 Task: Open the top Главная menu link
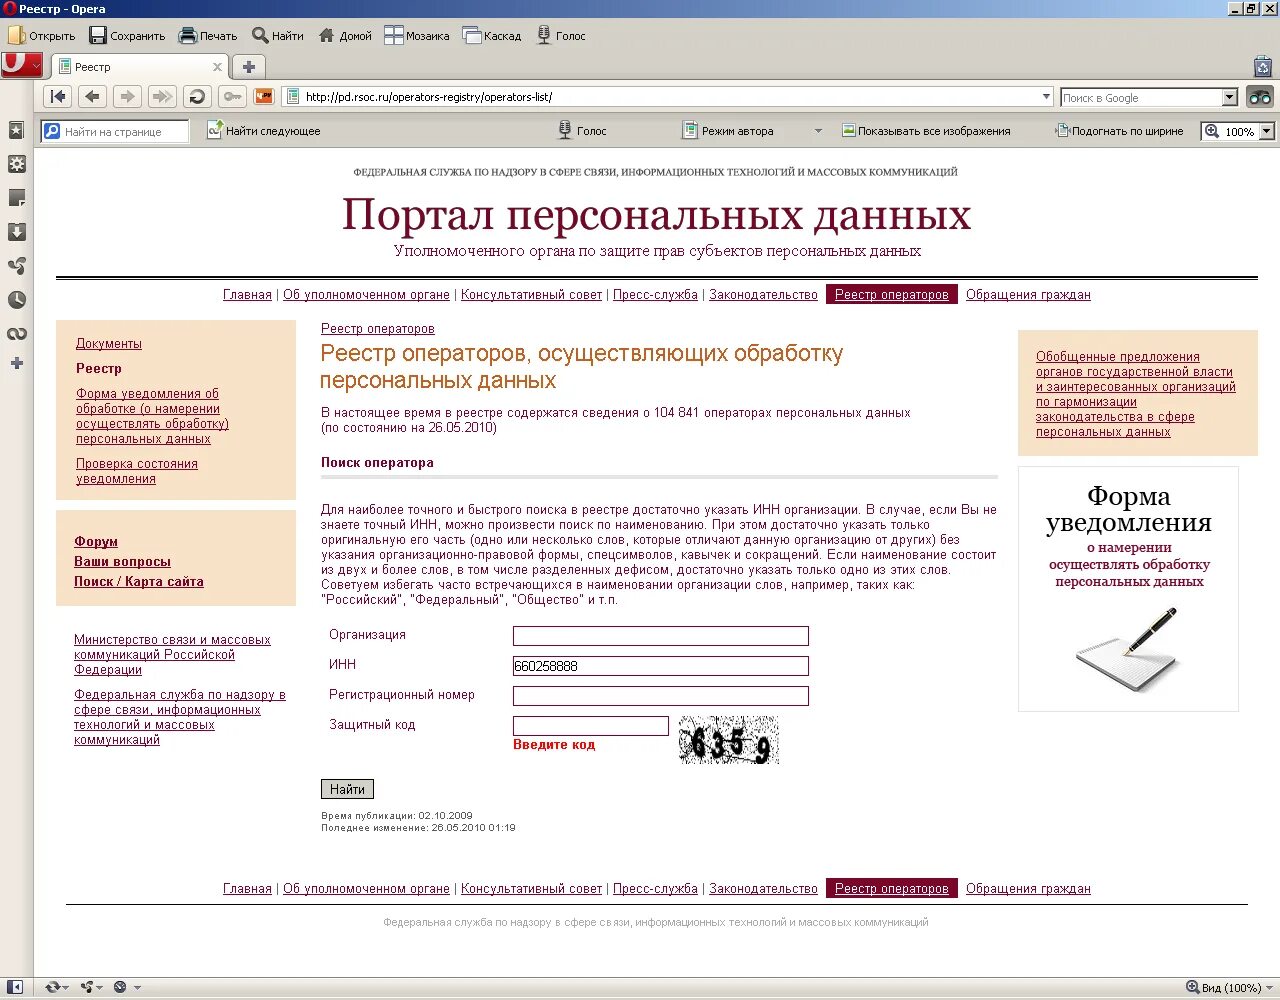pyautogui.click(x=247, y=294)
